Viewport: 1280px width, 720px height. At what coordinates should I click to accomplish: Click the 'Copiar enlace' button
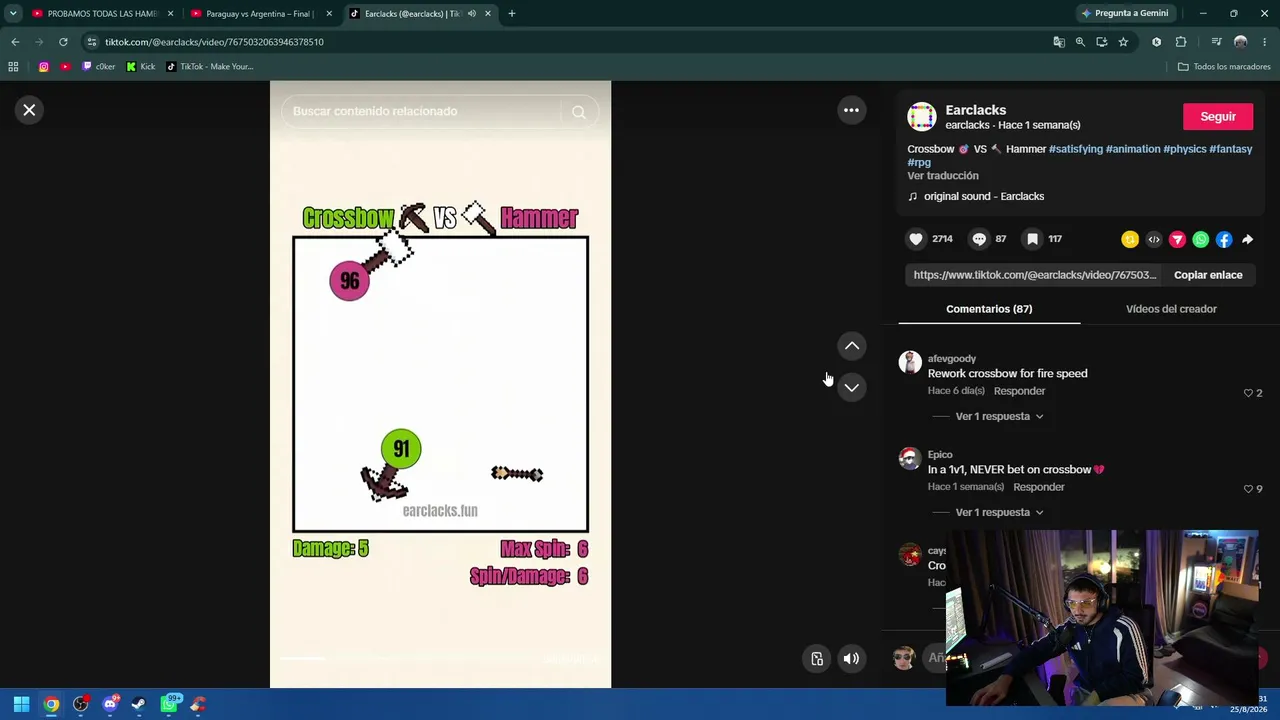1208,275
